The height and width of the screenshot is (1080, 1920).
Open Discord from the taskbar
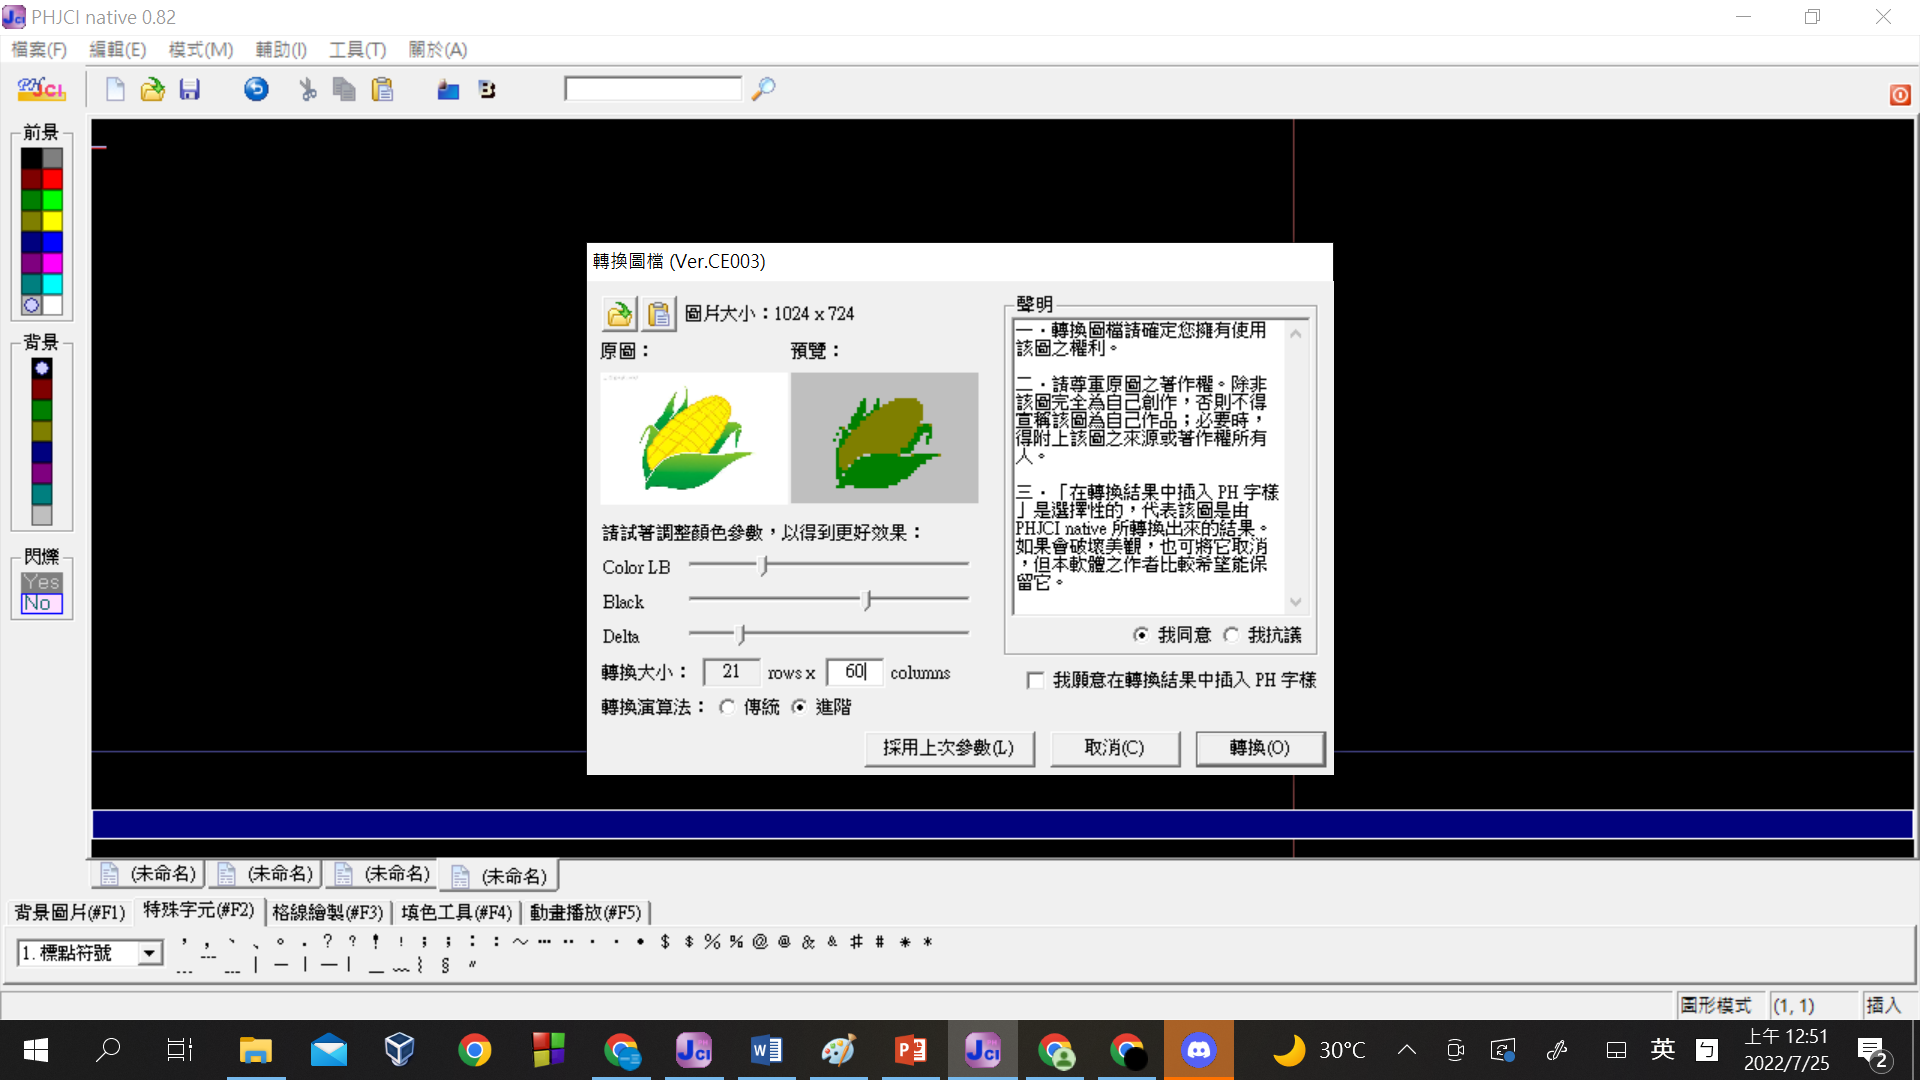click(x=1198, y=1050)
